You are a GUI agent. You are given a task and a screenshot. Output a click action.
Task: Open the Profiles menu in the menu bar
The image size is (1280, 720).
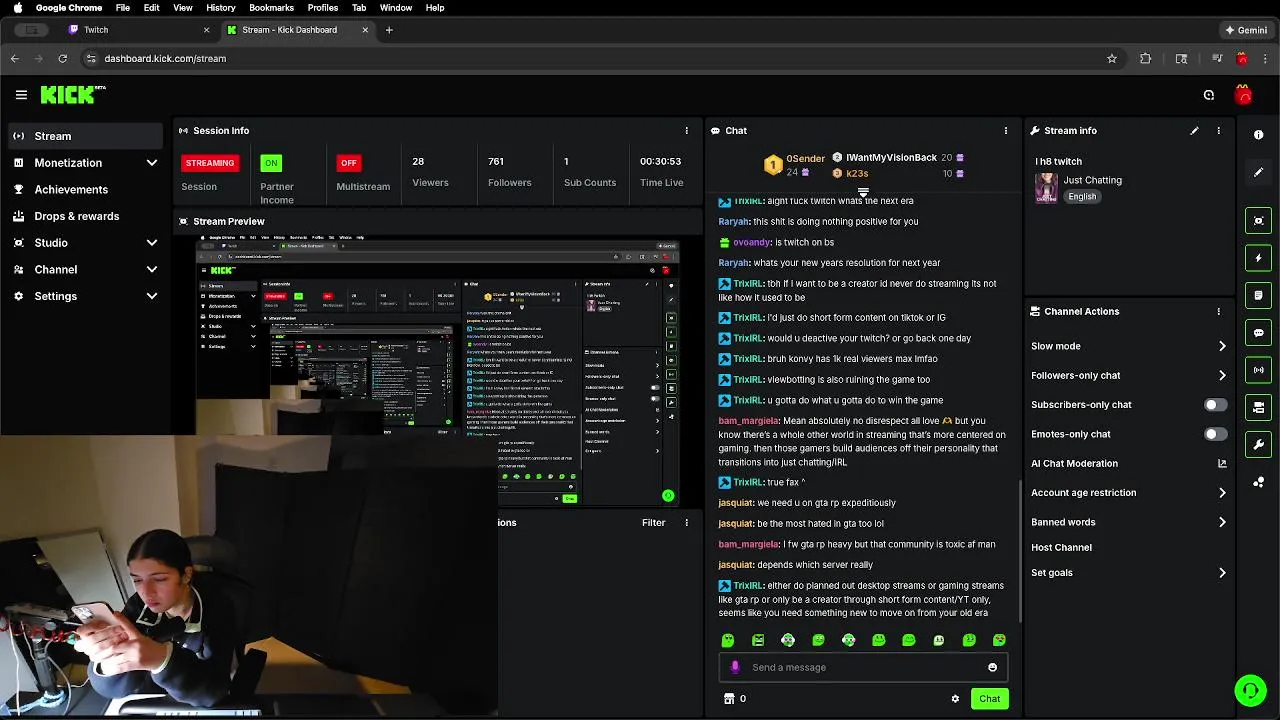point(322,8)
